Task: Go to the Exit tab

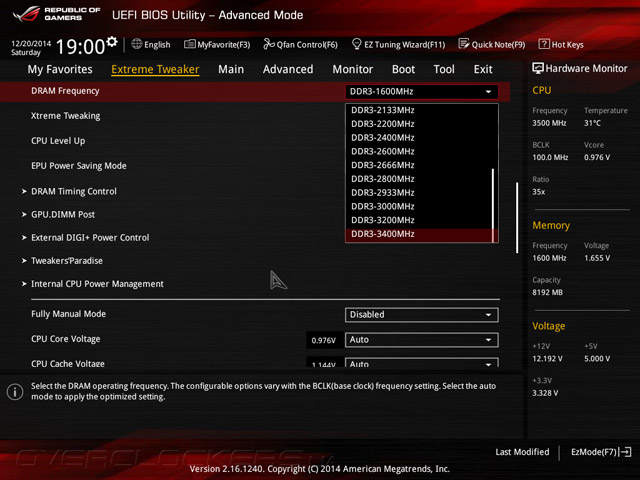Action: tap(483, 69)
